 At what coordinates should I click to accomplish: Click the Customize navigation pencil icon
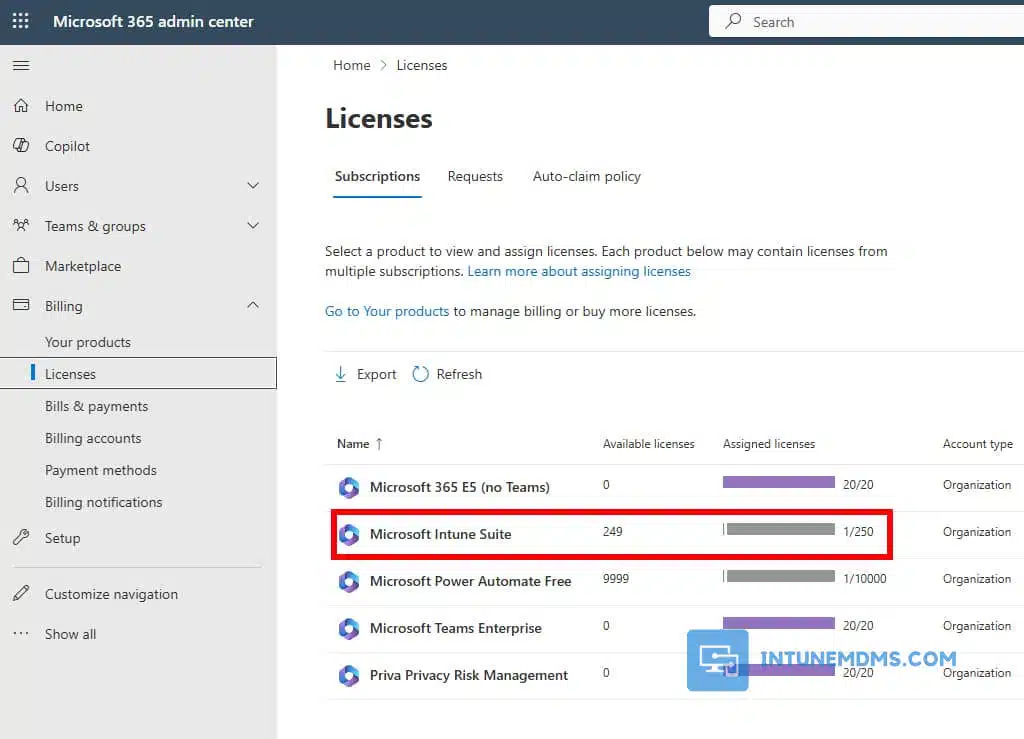pos(21,593)
